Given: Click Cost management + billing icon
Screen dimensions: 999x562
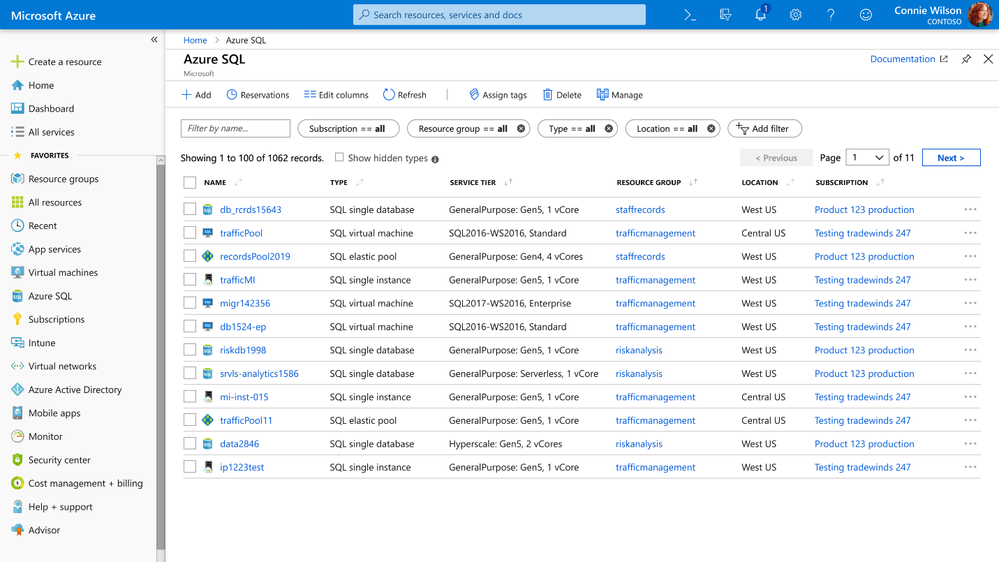Looking at the screenshot, I should click(17, 483).
